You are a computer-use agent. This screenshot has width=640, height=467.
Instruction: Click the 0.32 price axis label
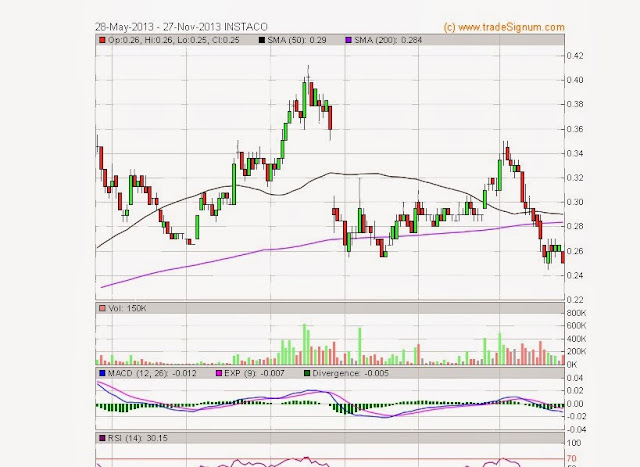click(575, 178)
